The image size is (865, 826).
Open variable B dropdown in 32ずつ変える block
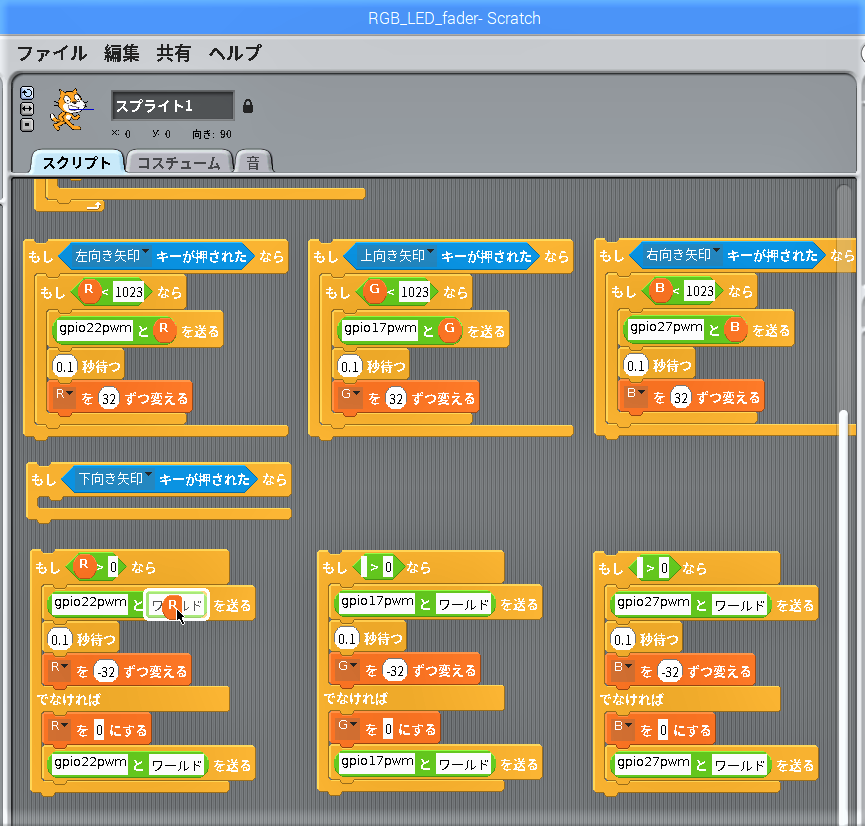pyautogui.click(x=636, y=393)
